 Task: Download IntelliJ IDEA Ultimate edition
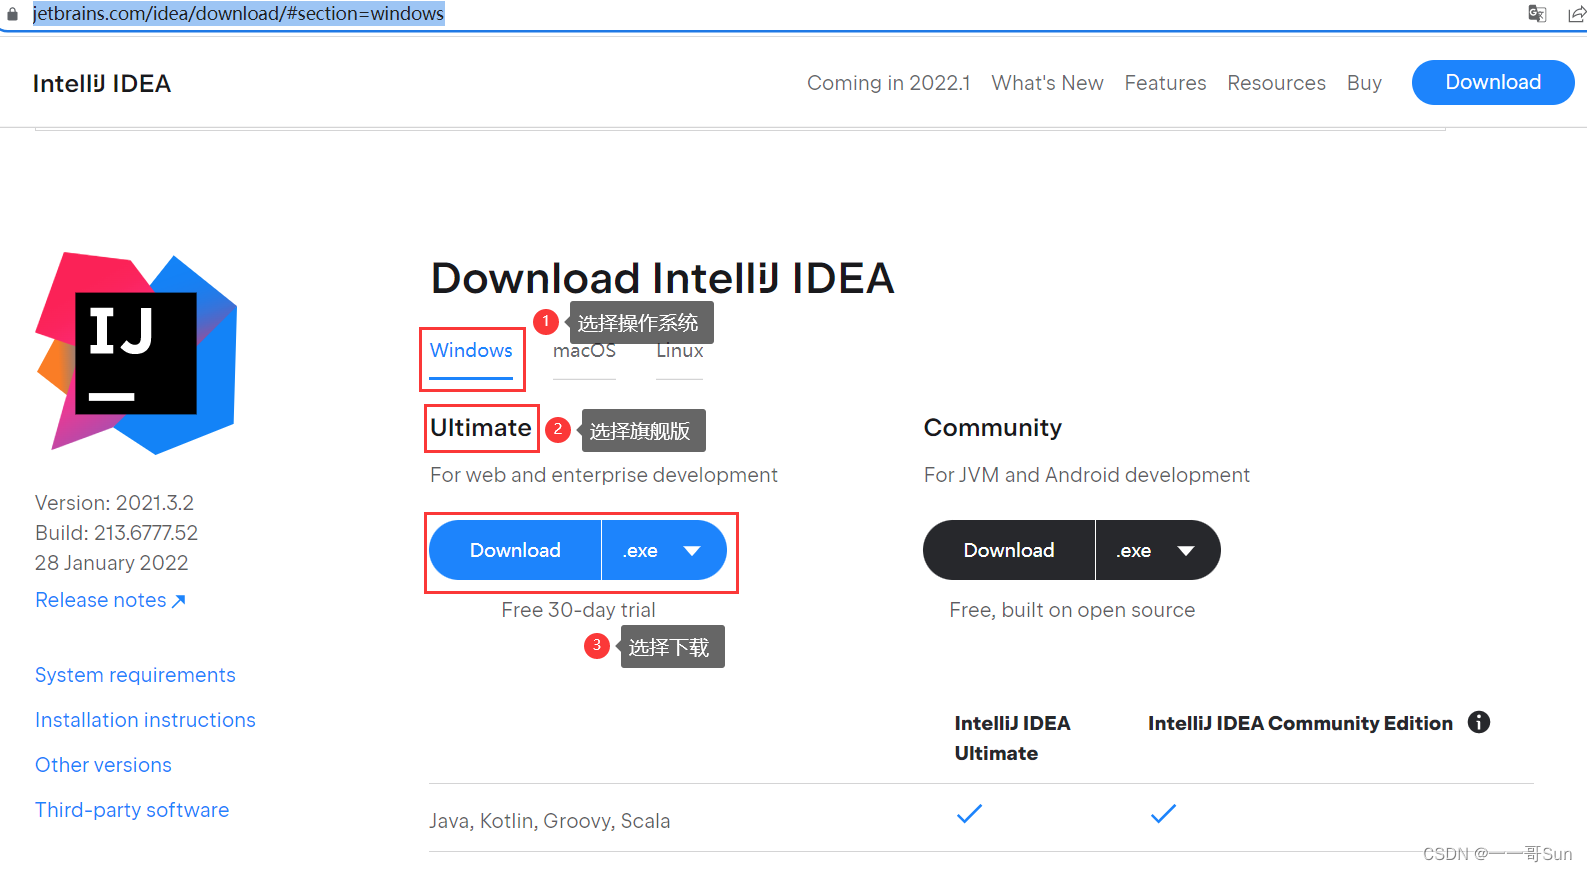pos(515,550)
